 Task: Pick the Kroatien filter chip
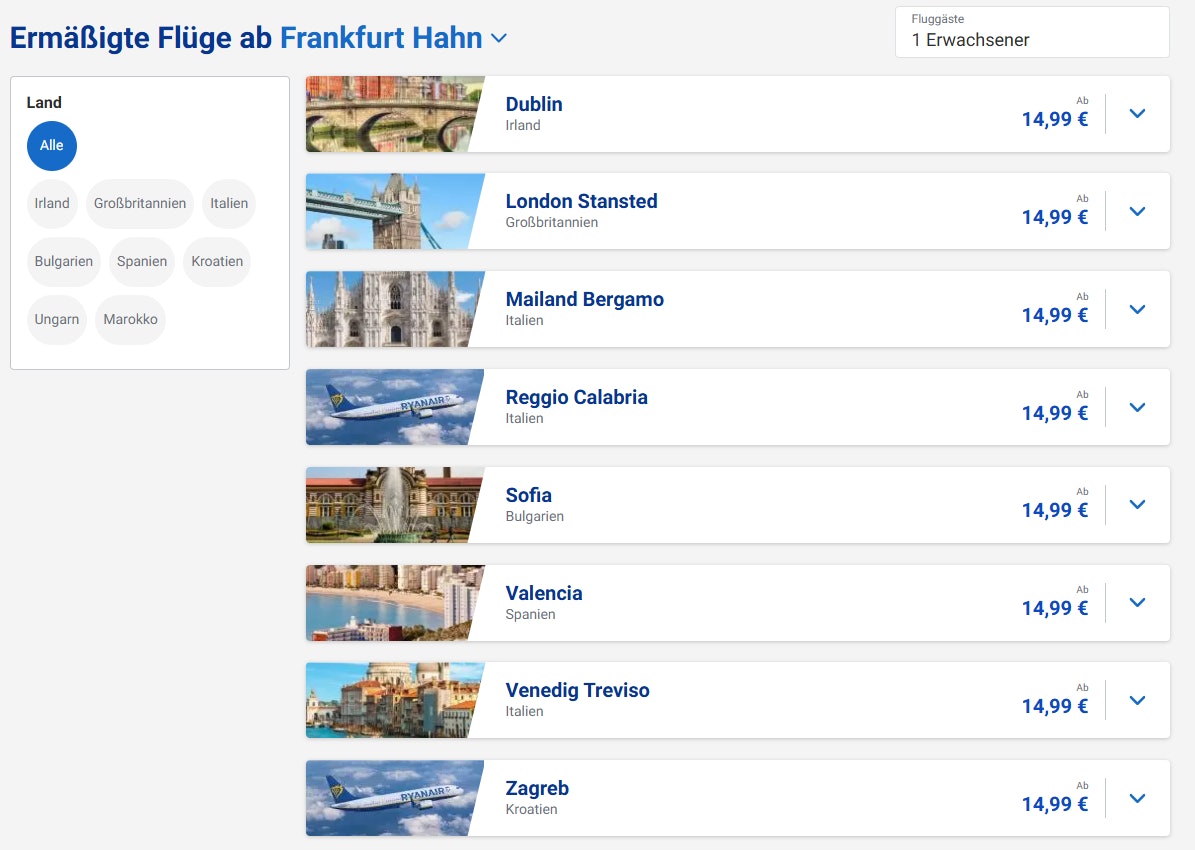click(x=217, y=262)
